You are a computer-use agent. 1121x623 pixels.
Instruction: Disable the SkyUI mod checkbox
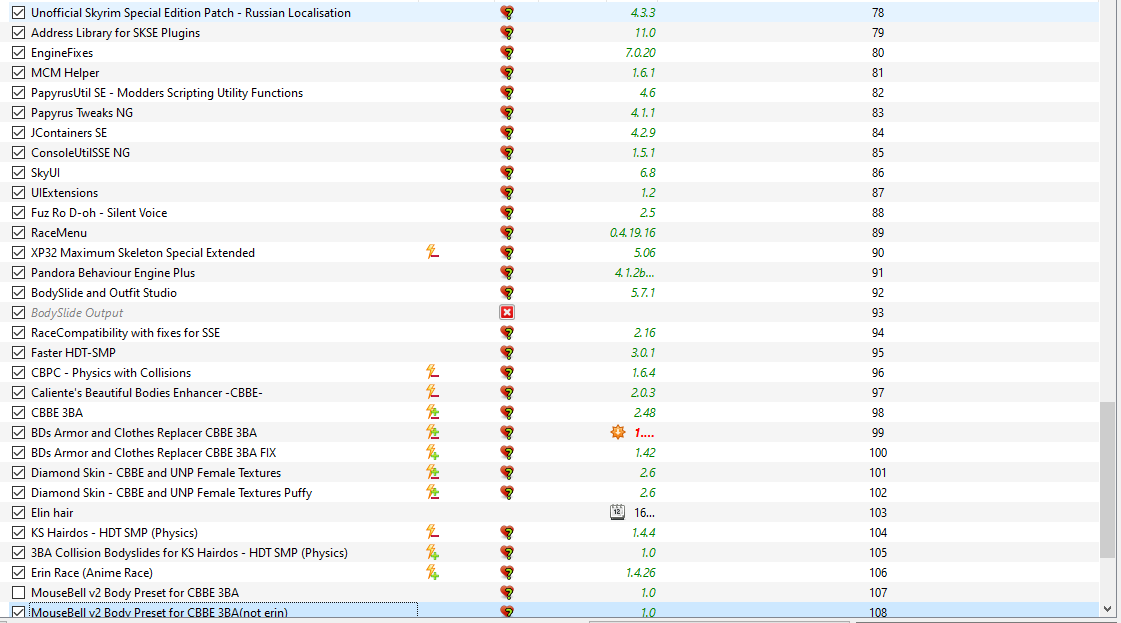point(19,172)
